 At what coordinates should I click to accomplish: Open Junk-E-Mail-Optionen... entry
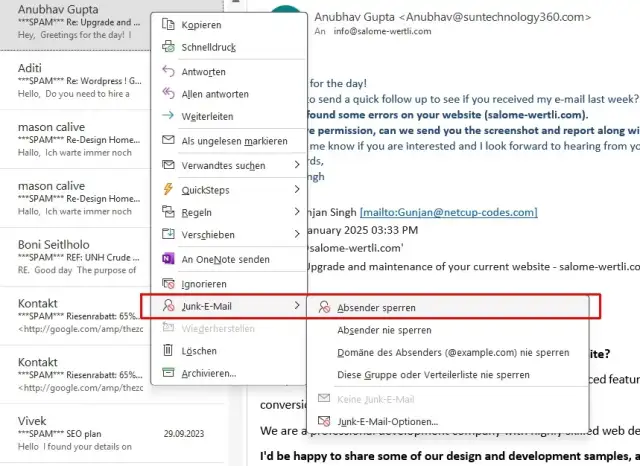[x=448, y=422]
